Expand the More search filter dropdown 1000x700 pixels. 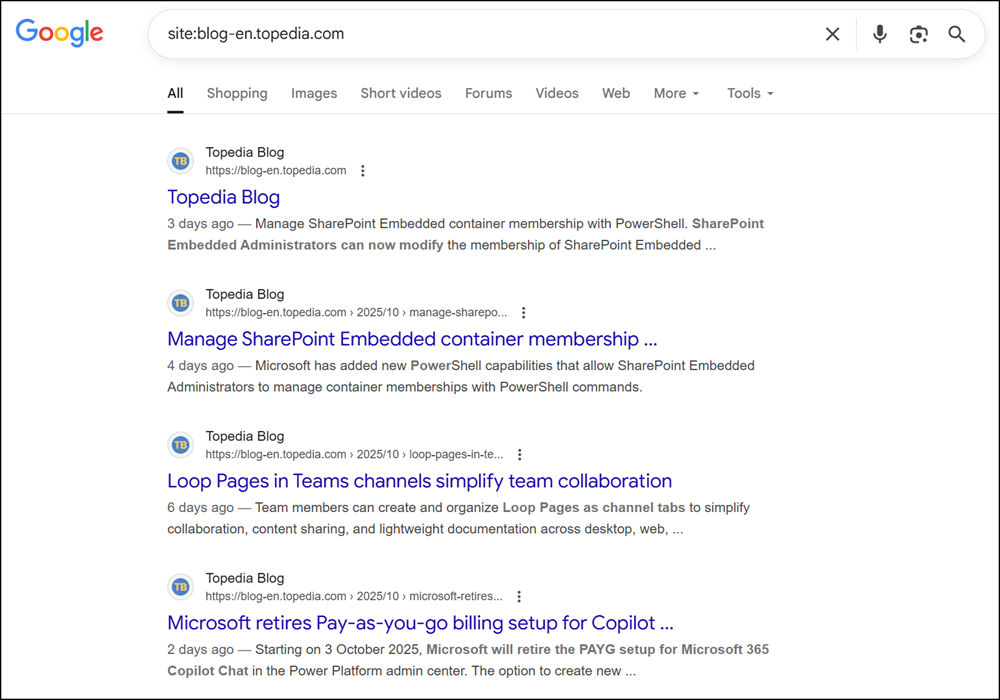(676, 93)
